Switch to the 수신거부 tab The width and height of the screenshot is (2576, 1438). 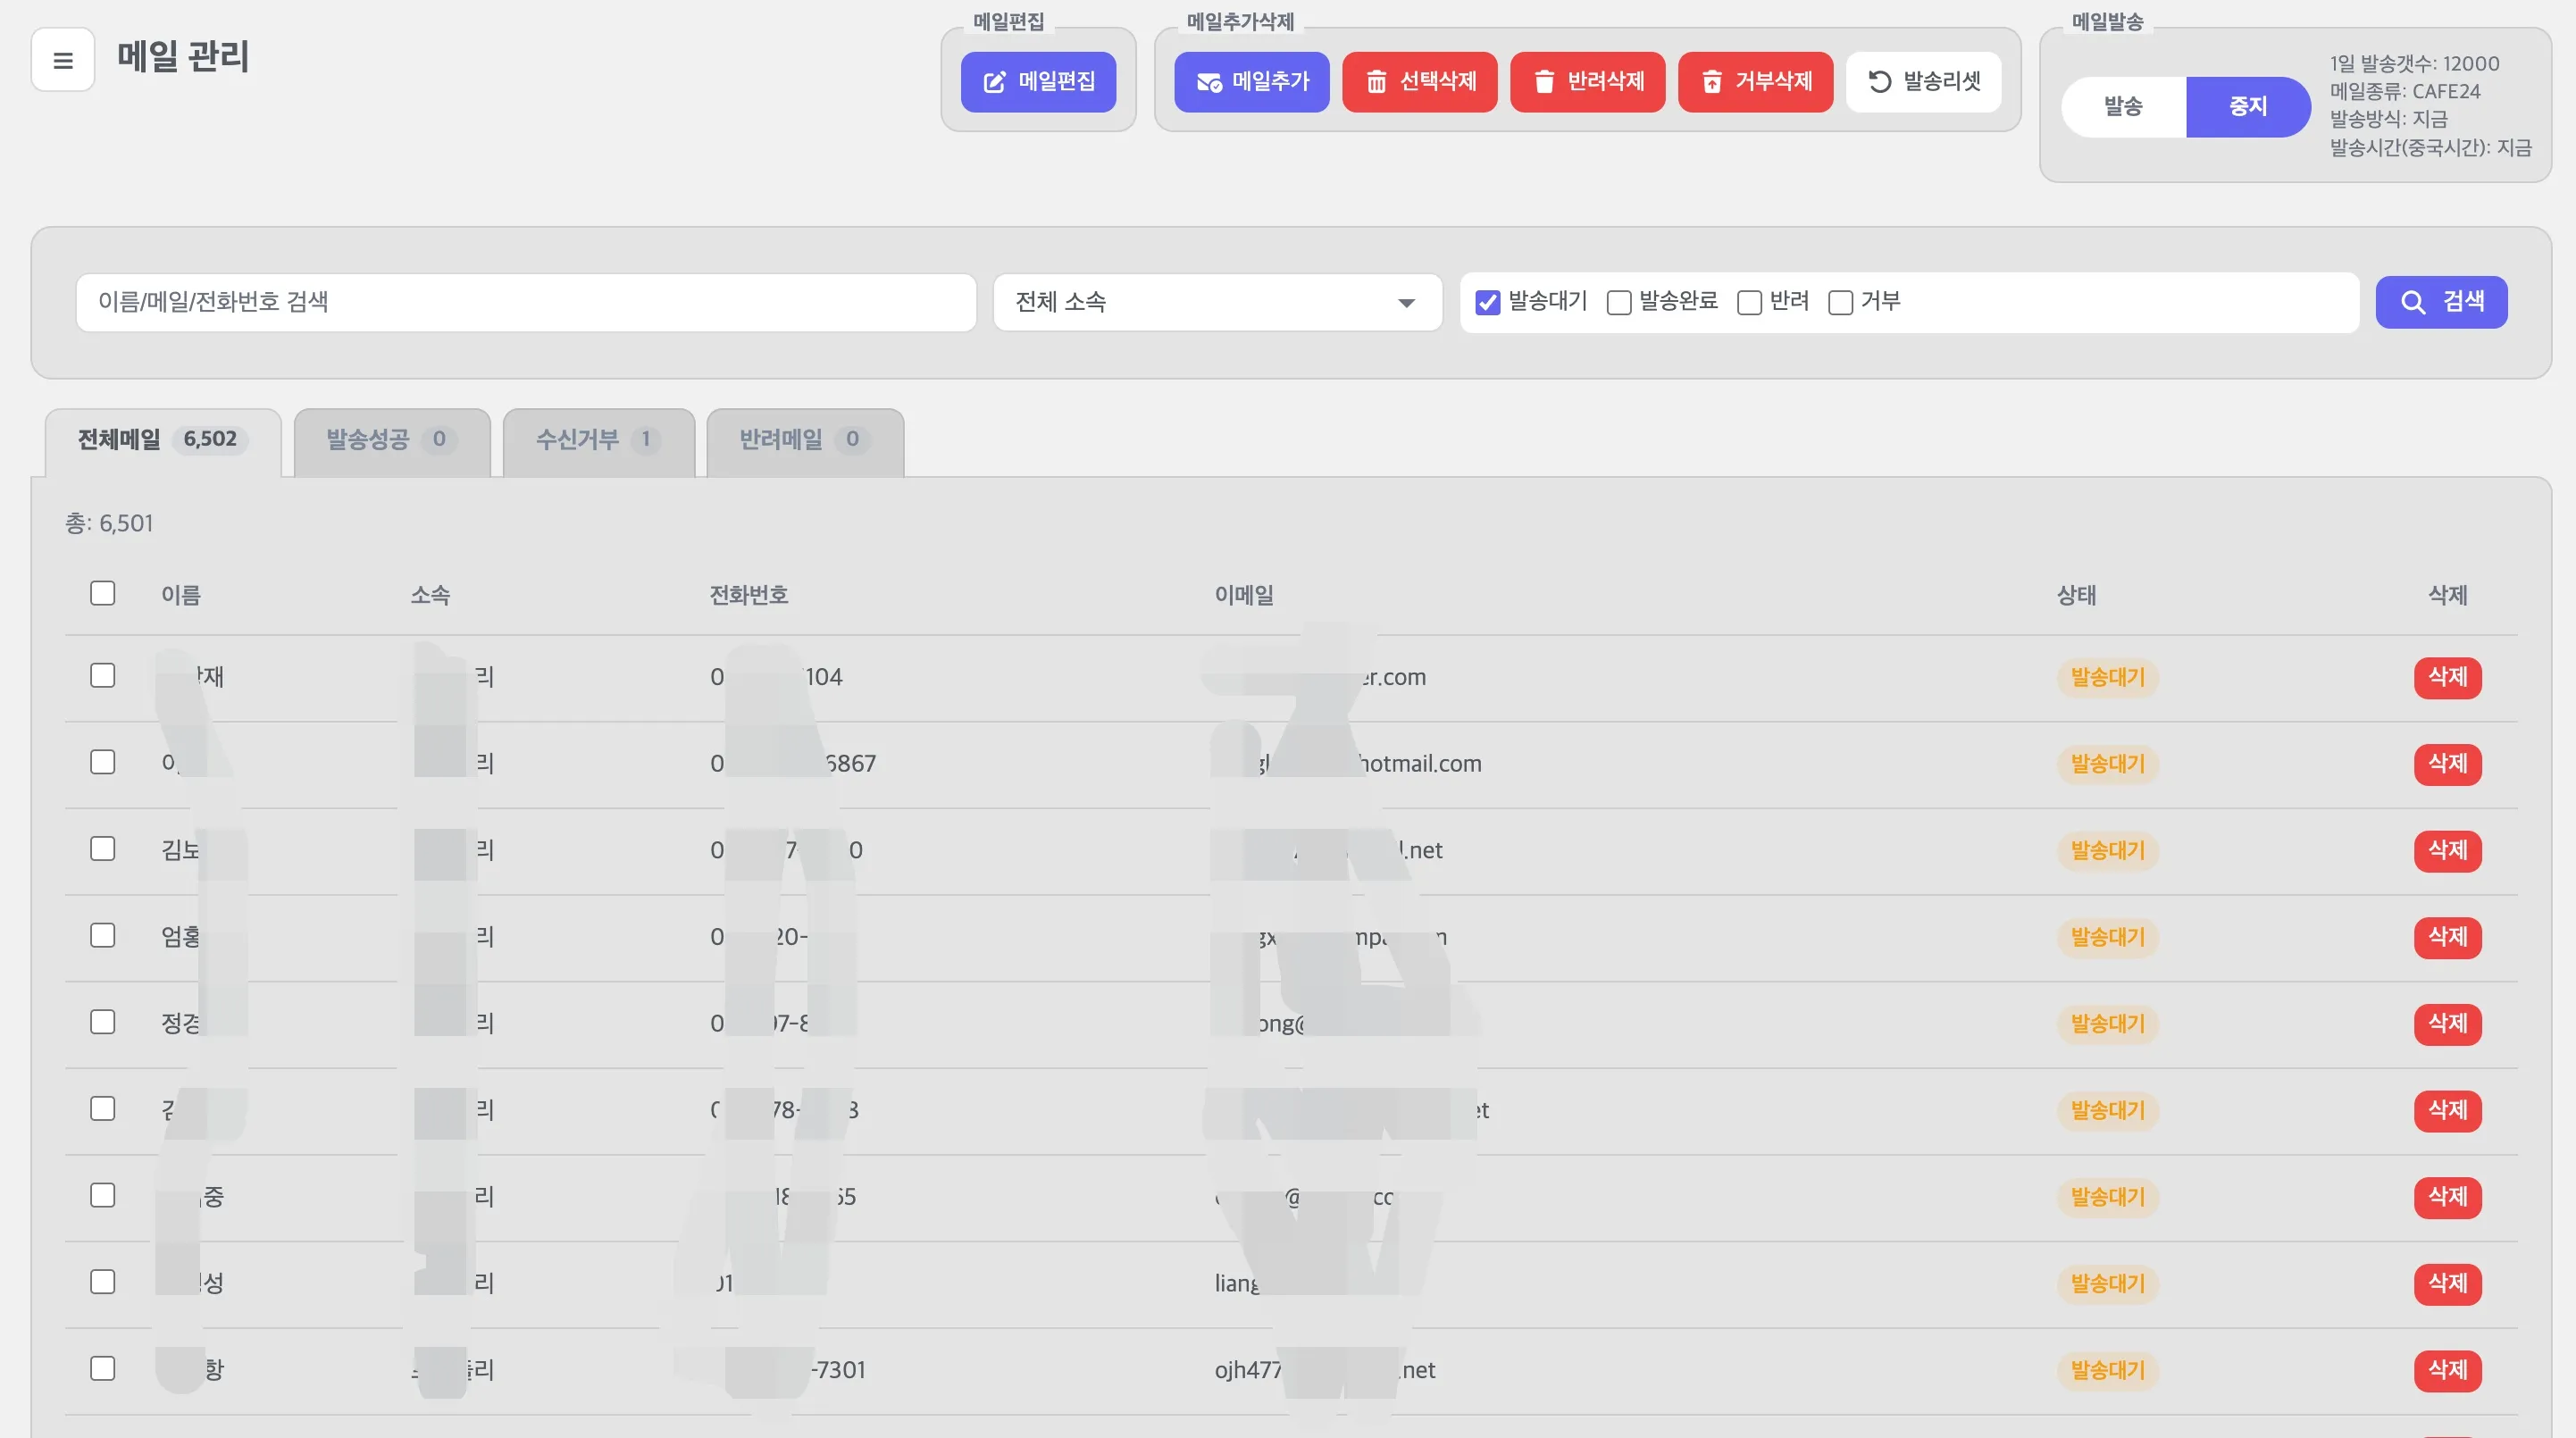coord(598,440)
